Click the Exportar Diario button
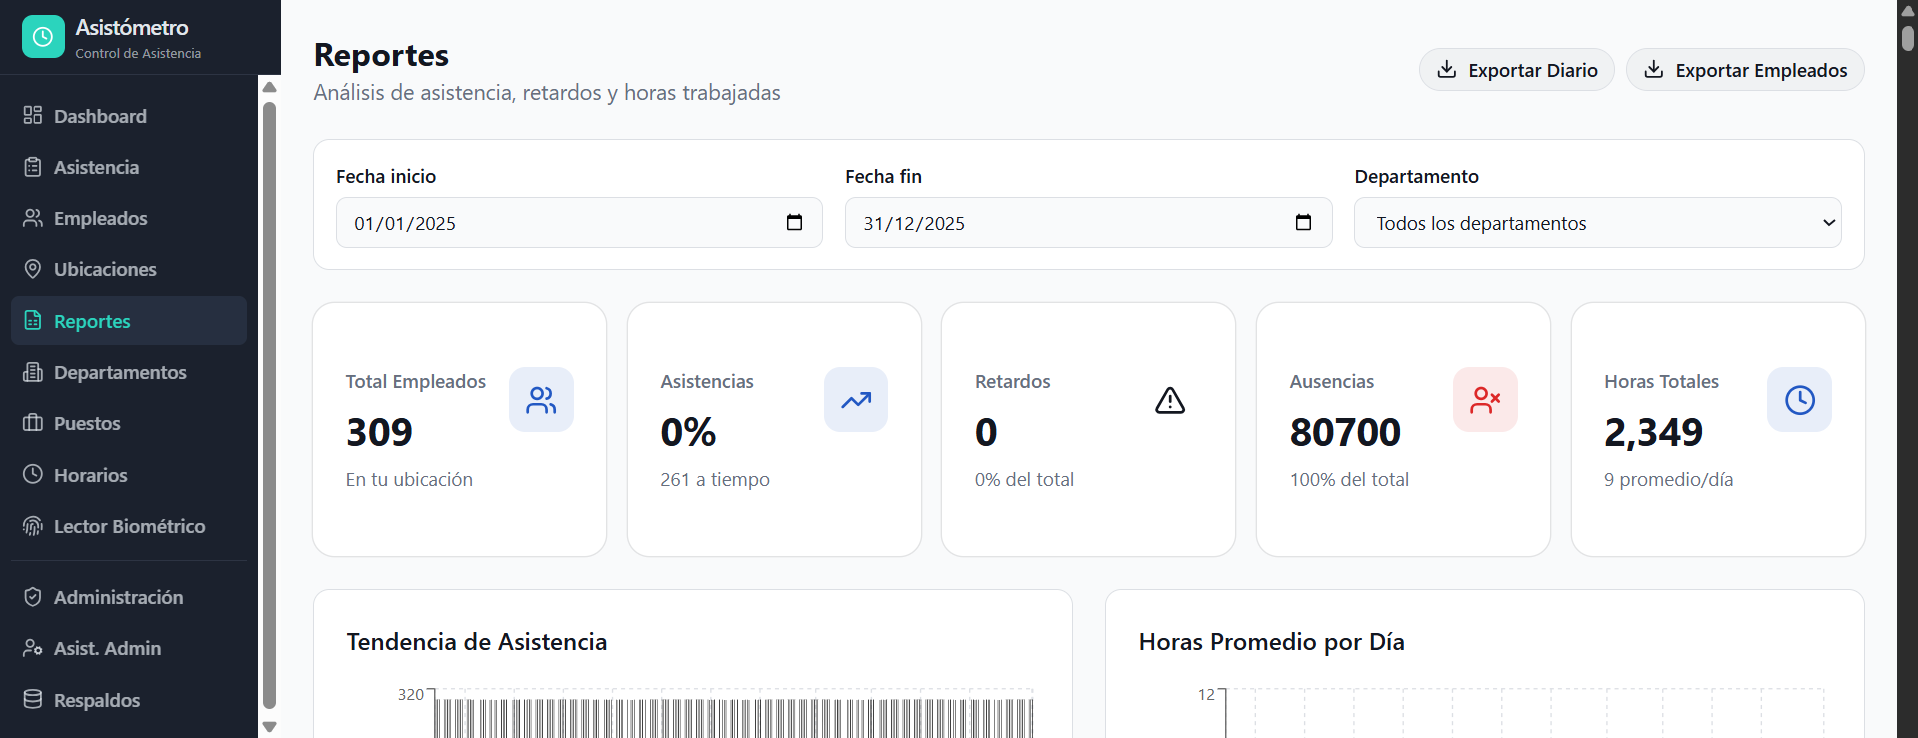 pos(1516,70)
